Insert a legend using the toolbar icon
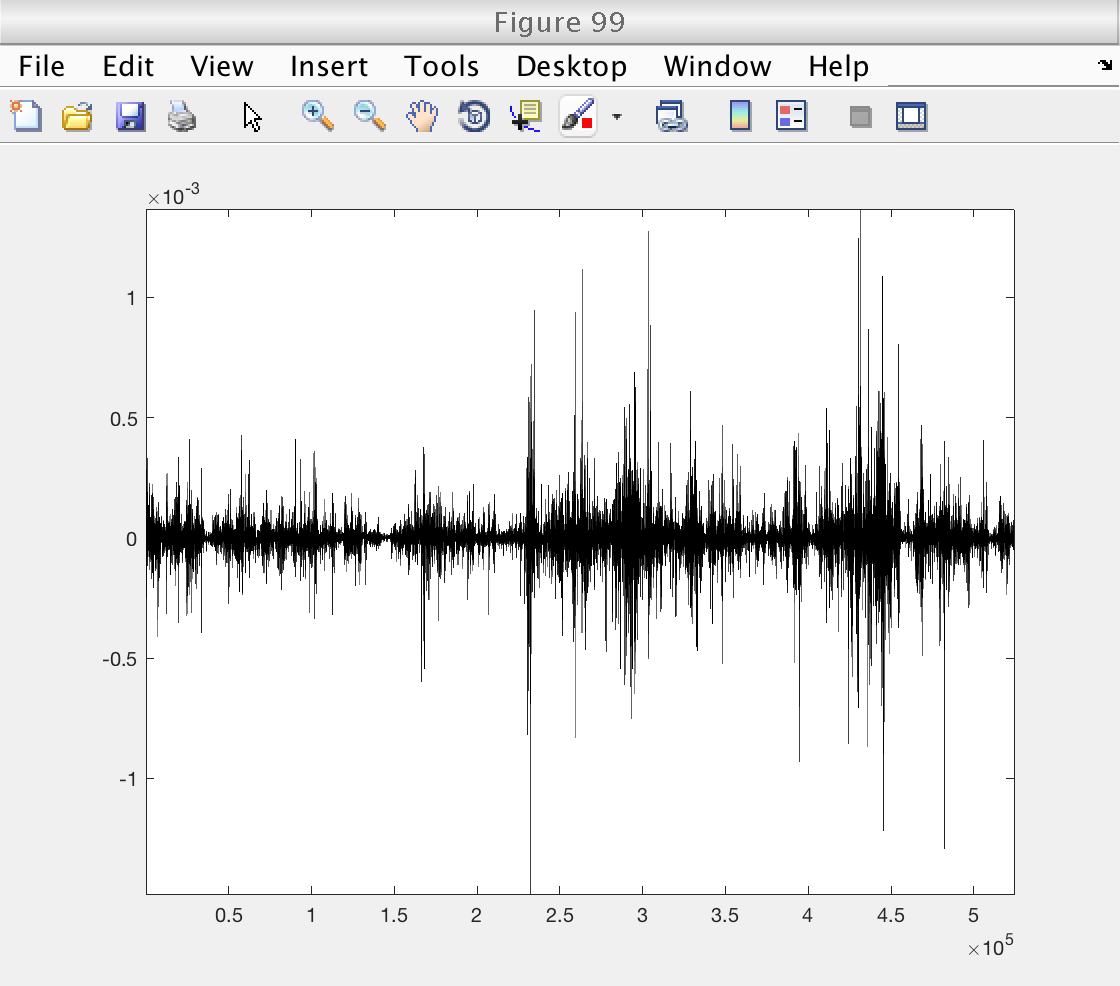1120x986 pixels. click(x=791, y=116)
